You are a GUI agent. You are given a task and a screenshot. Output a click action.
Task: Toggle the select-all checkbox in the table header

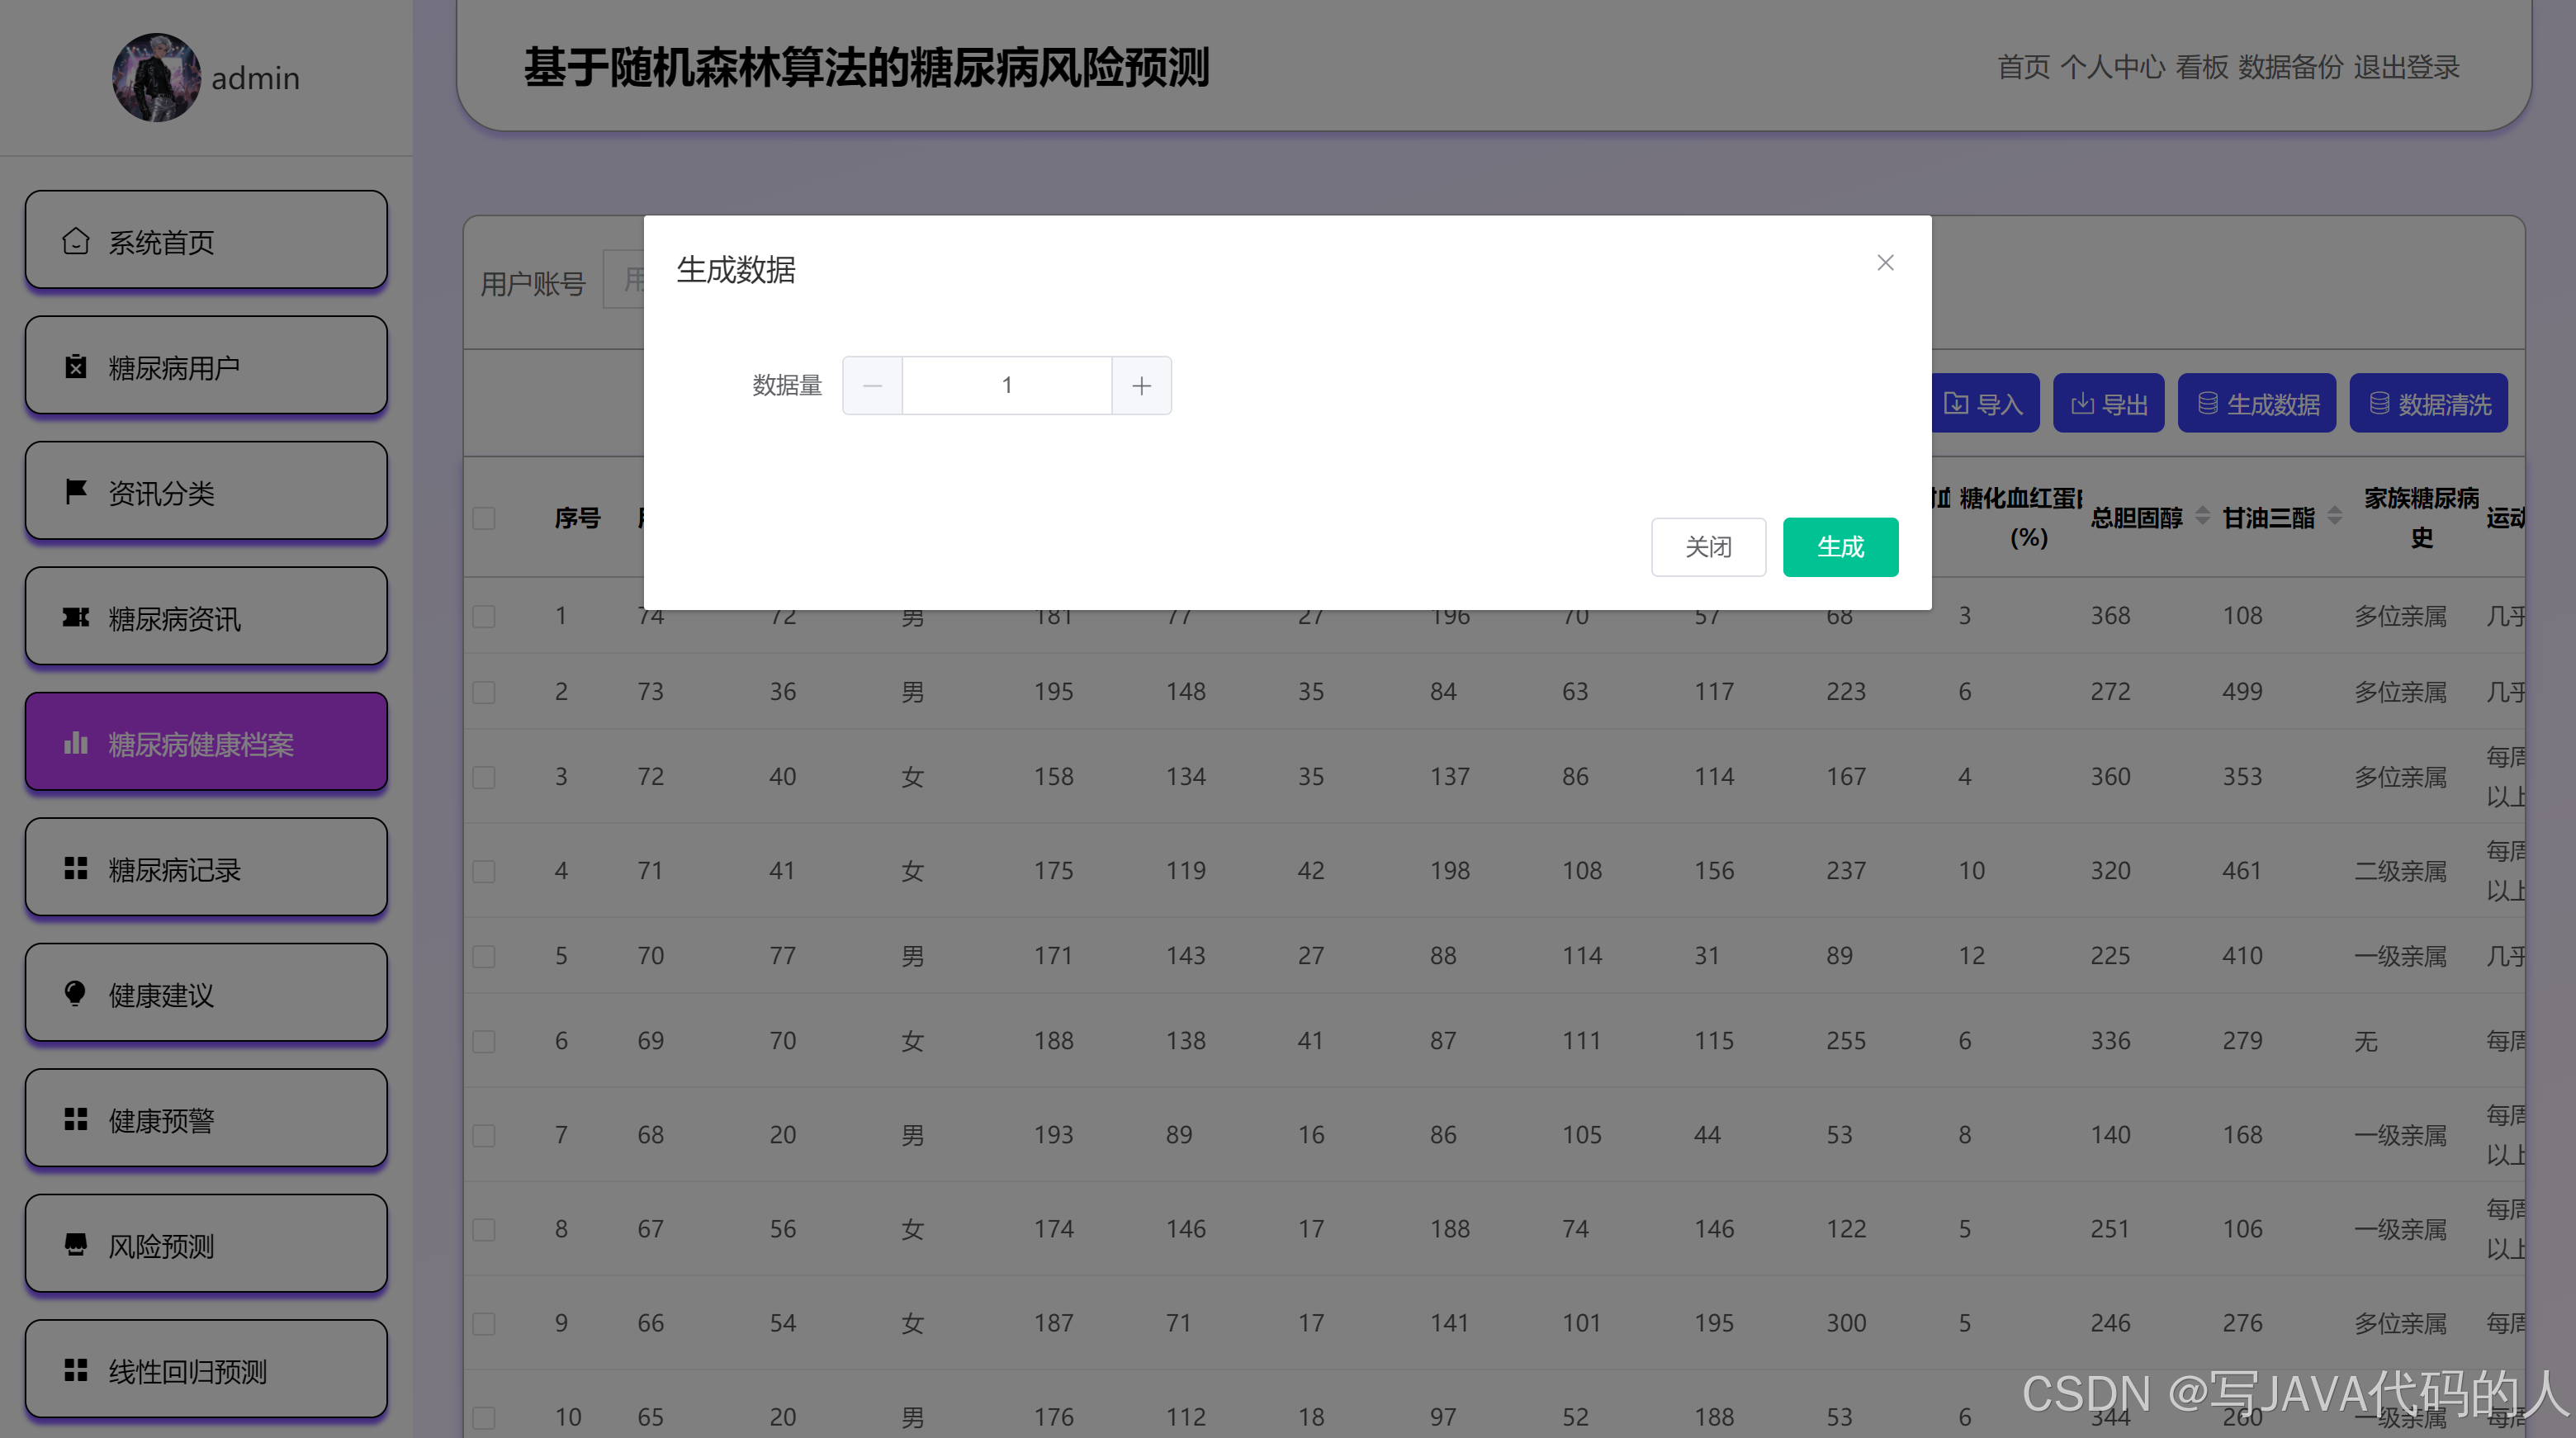(x=484, y=518)
